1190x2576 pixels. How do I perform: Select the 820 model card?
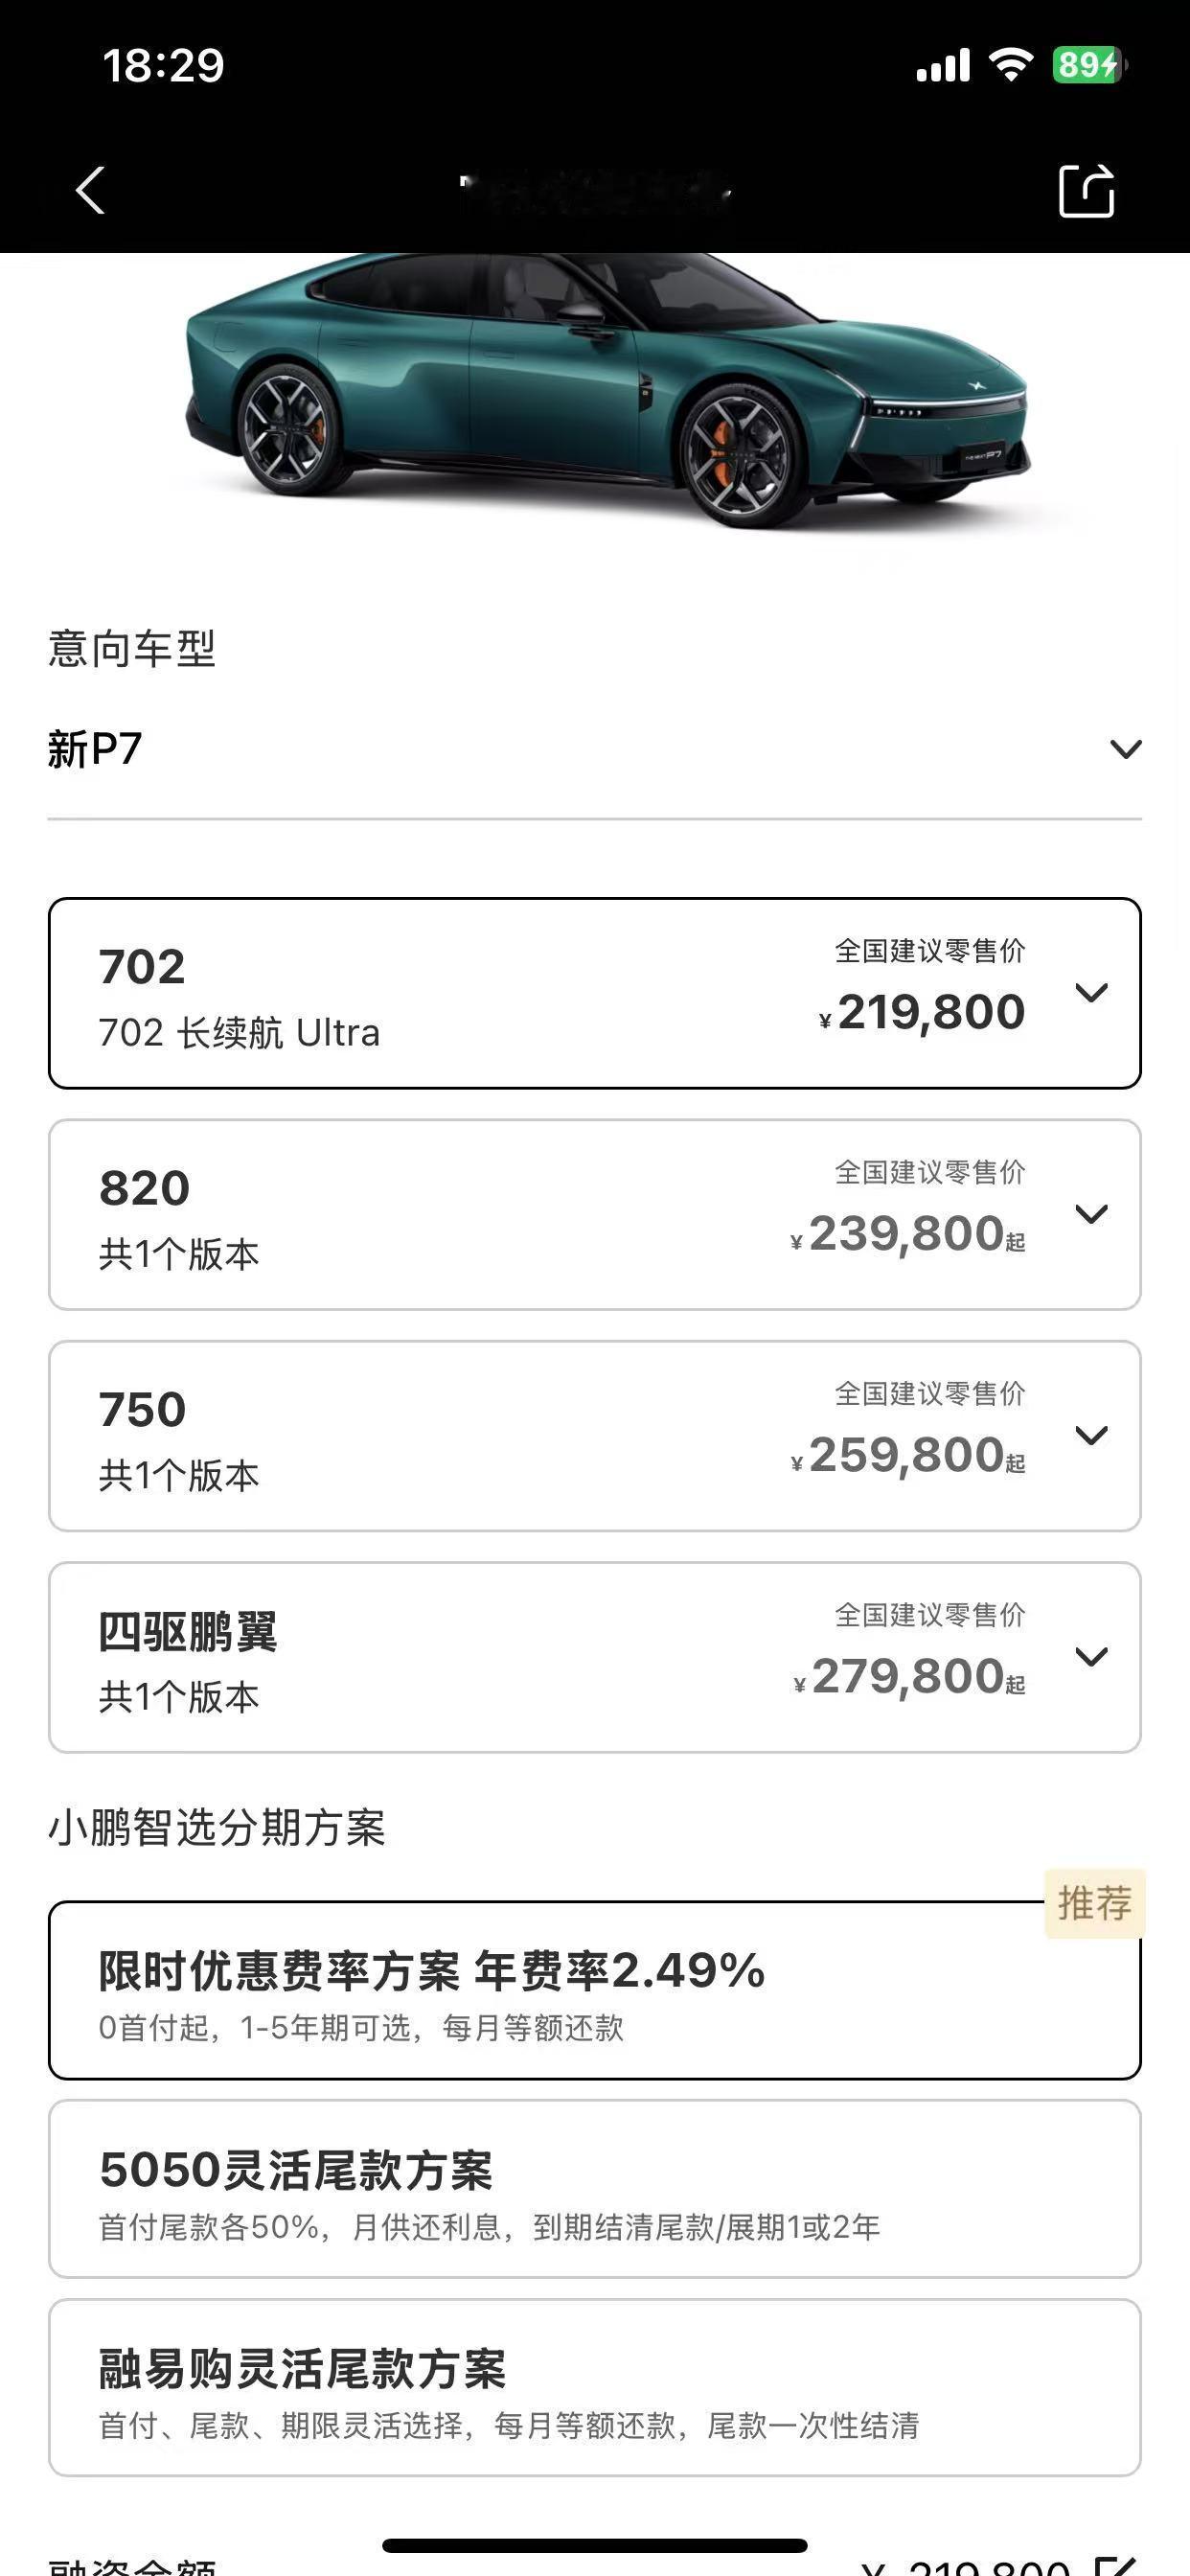point(594,1214)
